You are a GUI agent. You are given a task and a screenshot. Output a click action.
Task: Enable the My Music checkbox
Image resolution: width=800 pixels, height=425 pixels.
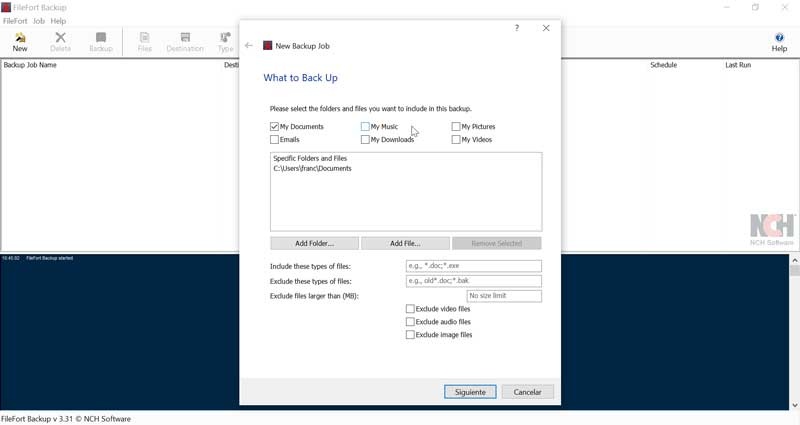coord(365,126)
